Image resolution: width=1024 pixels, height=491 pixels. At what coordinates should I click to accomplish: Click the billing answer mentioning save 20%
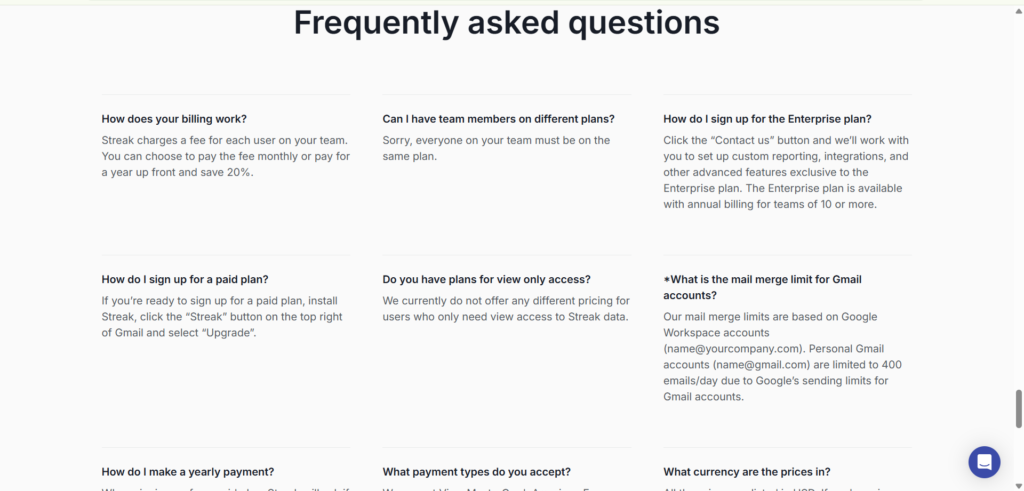(x=226, y=156)
